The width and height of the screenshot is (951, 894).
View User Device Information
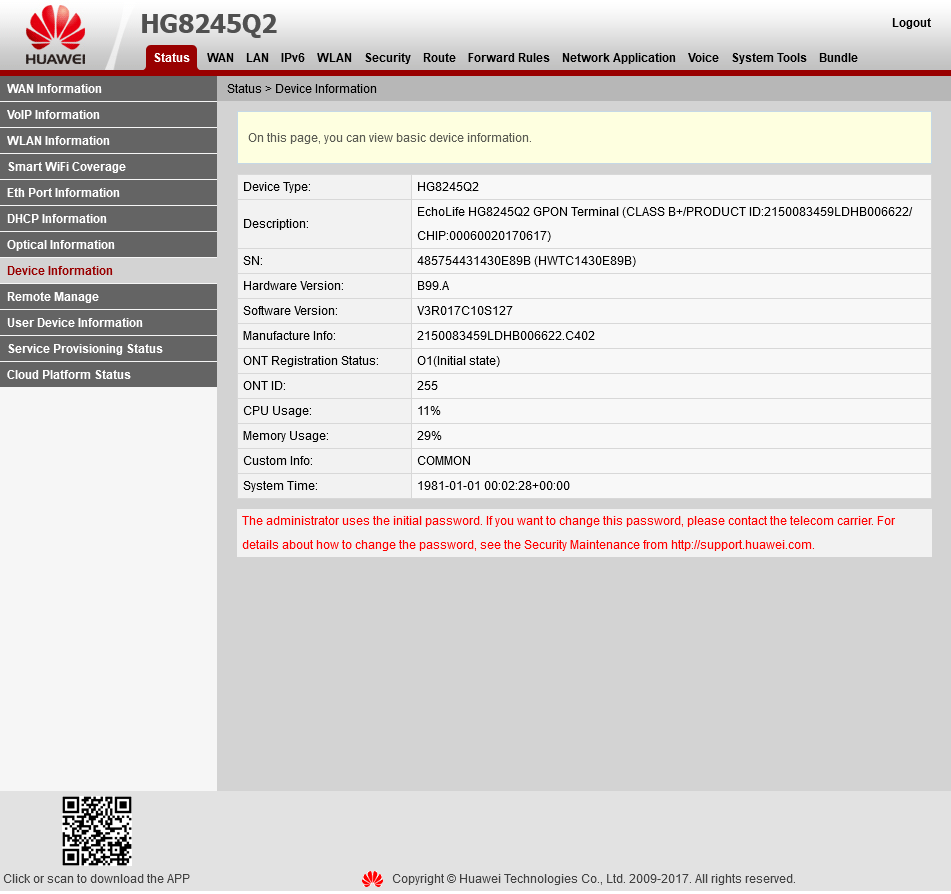click(109, 323)
